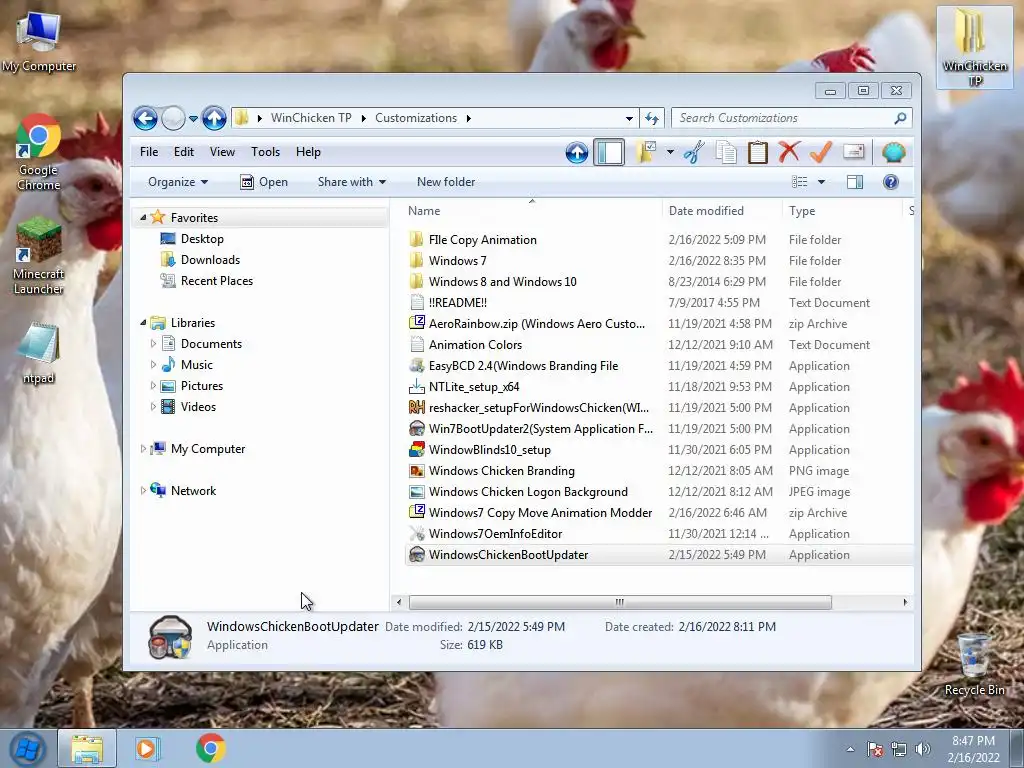Click the Customizations breadcrumb segment

pos(416,118)
